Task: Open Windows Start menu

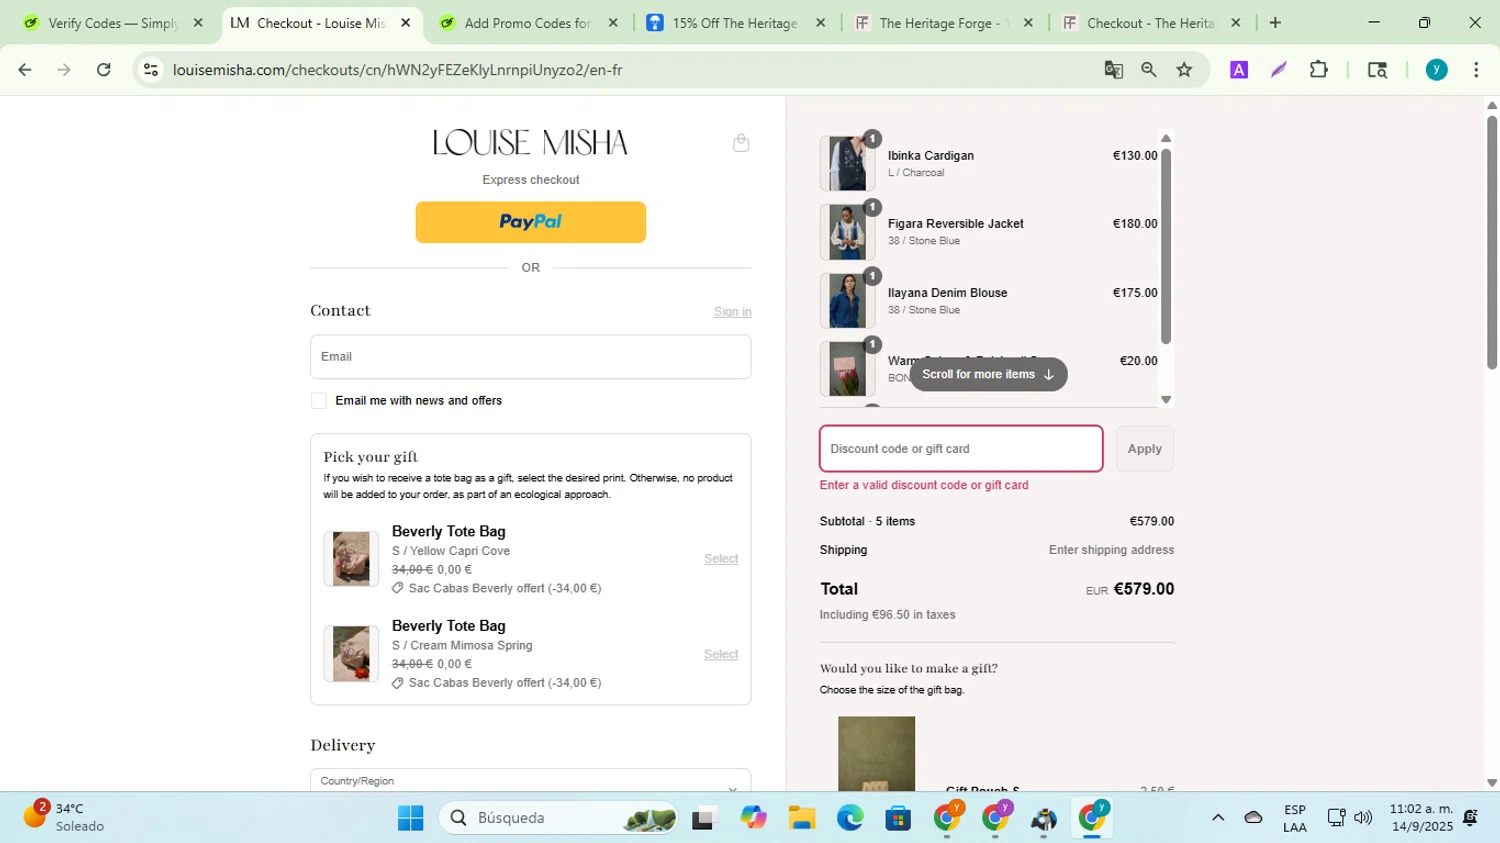Action: (410, 818)
